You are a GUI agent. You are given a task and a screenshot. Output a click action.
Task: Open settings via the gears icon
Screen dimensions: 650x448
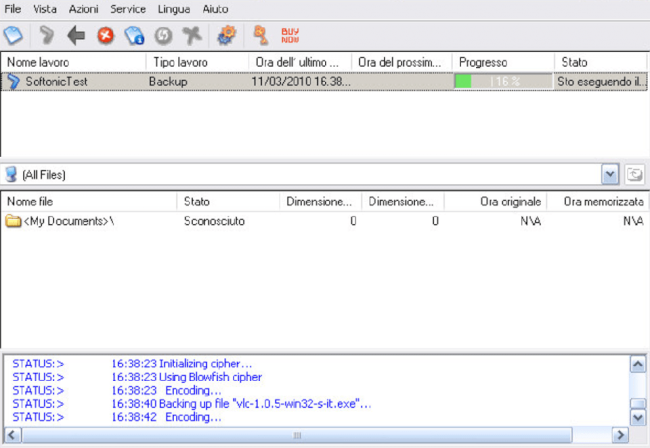(227, 35)
